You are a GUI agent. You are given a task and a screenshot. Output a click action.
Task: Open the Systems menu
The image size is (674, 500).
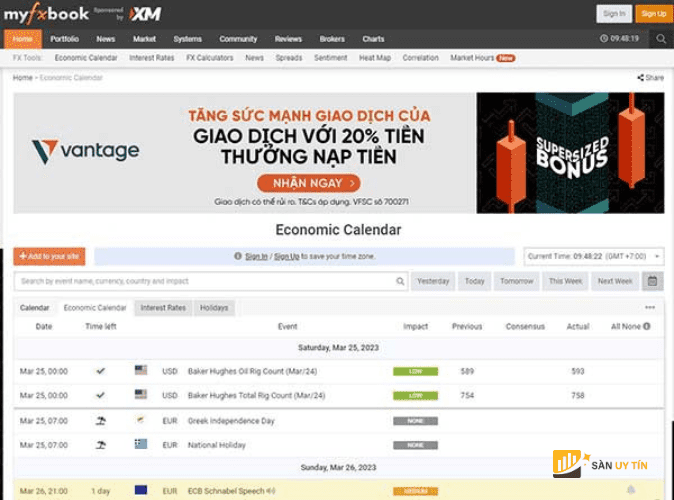187,39
